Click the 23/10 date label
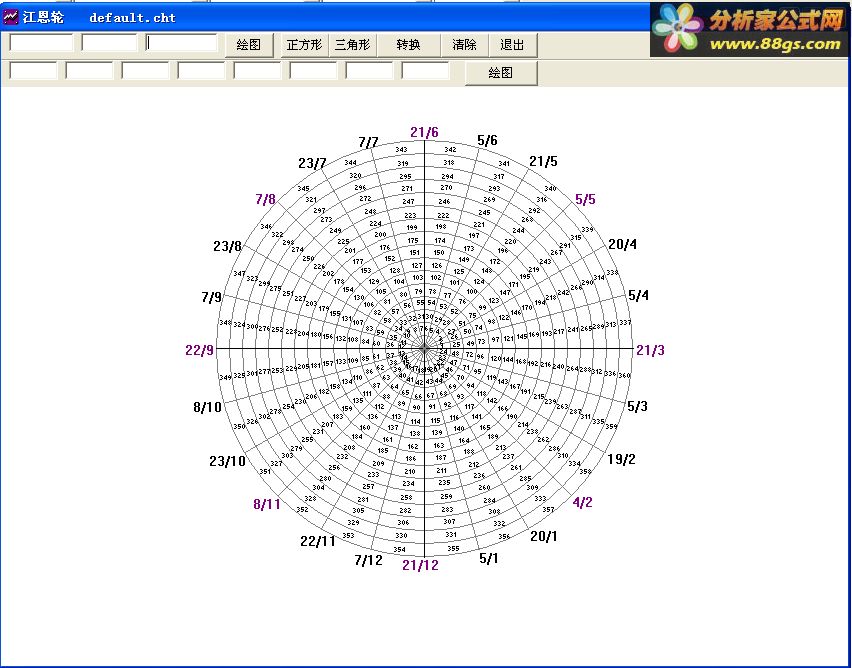This screenshot has width=852, height=668. point(228,461)
